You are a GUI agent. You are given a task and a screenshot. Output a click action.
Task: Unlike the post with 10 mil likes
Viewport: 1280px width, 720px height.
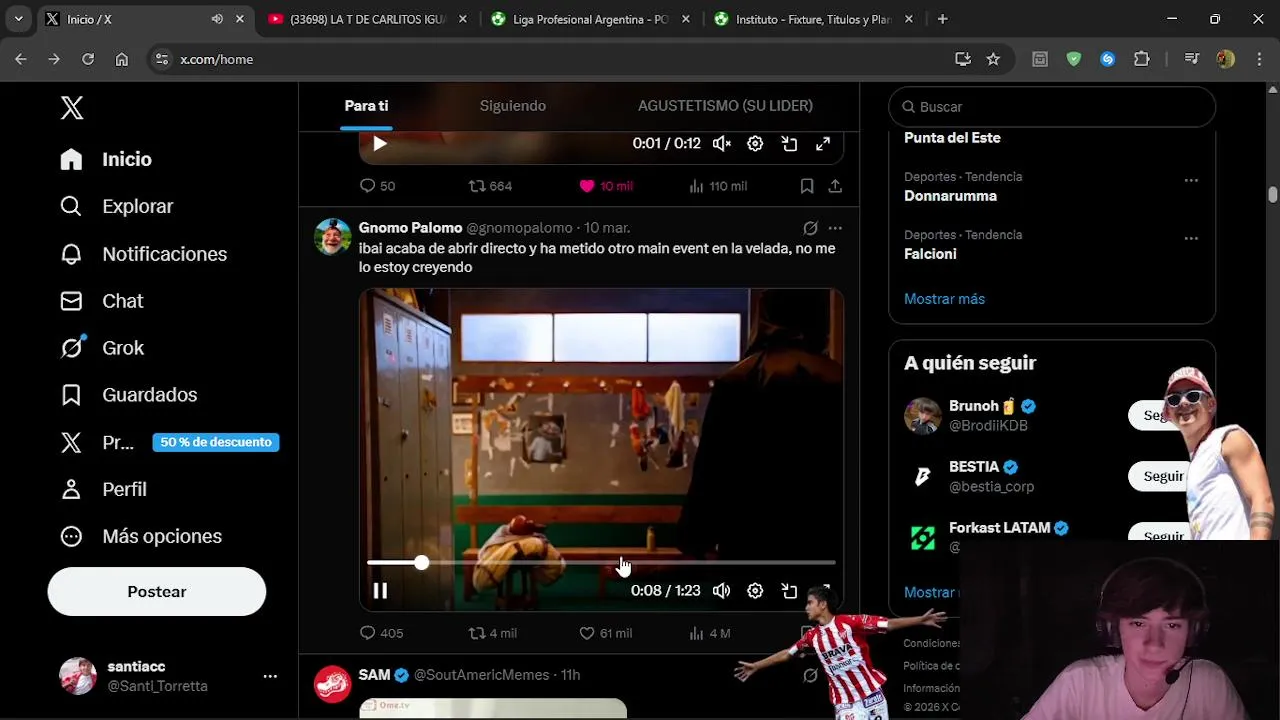[606, 186]
